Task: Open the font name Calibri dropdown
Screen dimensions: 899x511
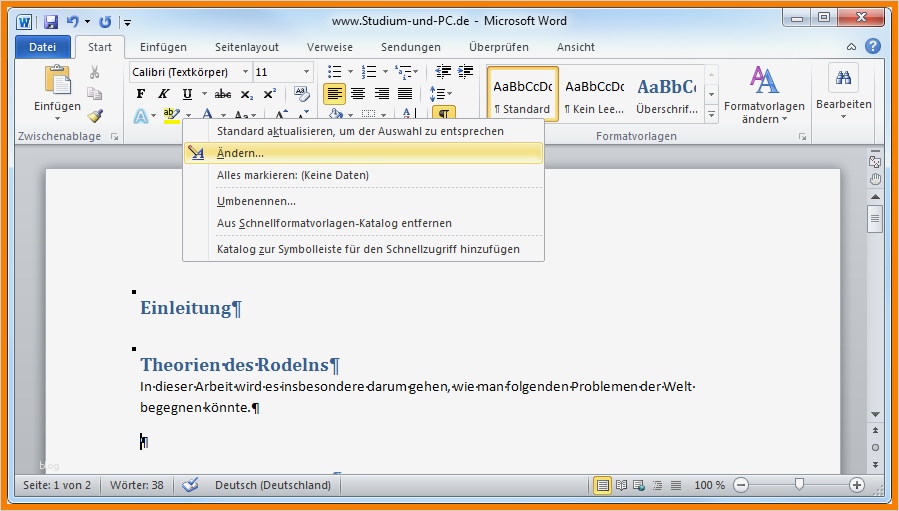Action: [x=245, y=72]
